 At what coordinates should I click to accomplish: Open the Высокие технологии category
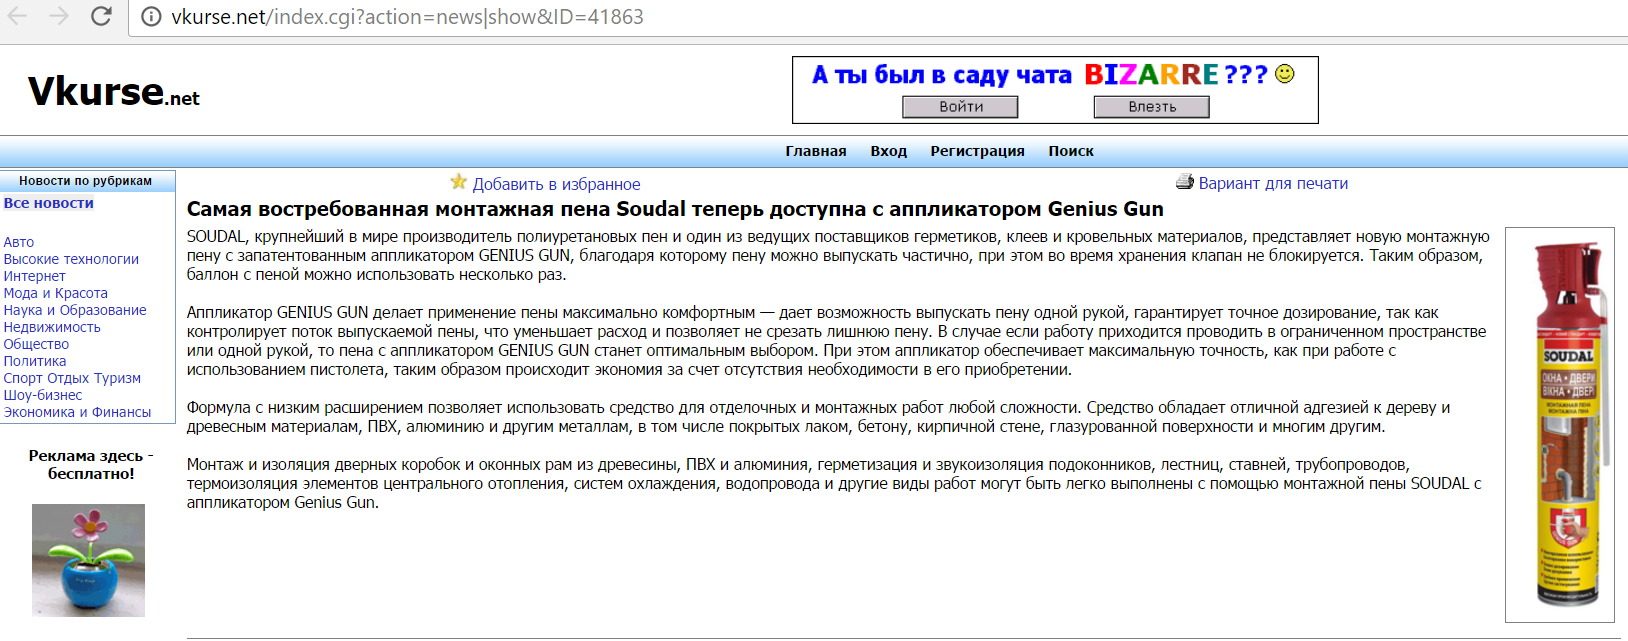tap(71, 259)
